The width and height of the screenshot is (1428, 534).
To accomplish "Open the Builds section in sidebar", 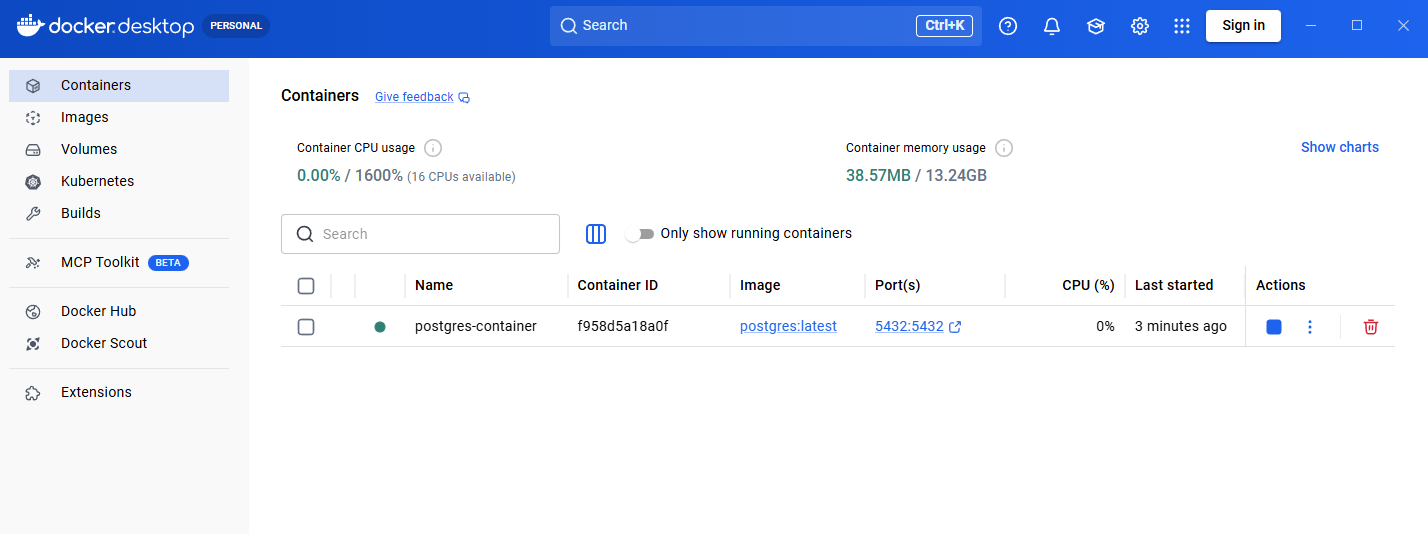I will [119, 214].
